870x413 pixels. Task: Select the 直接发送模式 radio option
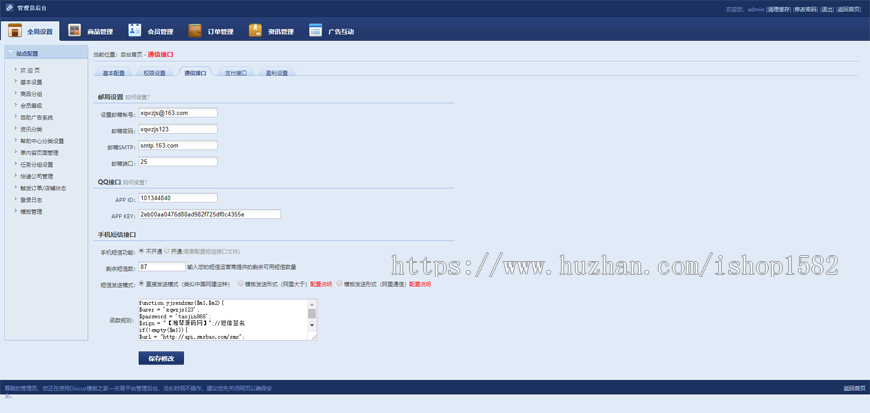(x=141, y=283)
